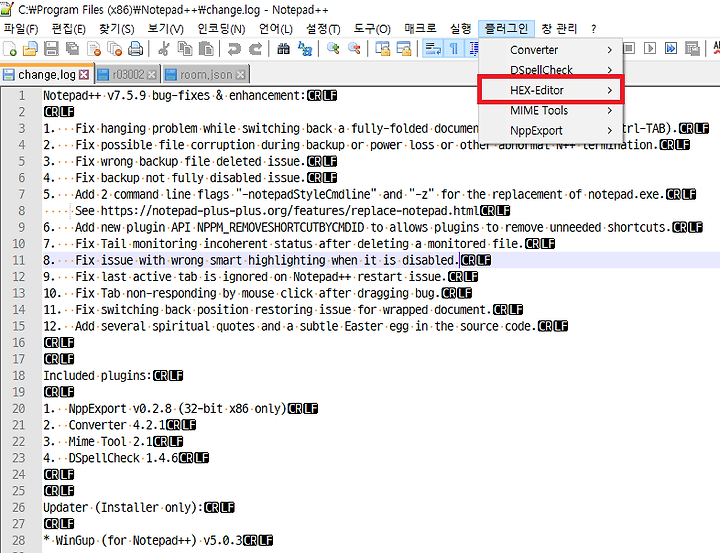Close current document using toolbar Close icon
Image resolution: width=720 pixels, height=553 pixels.
pos(94,49)
